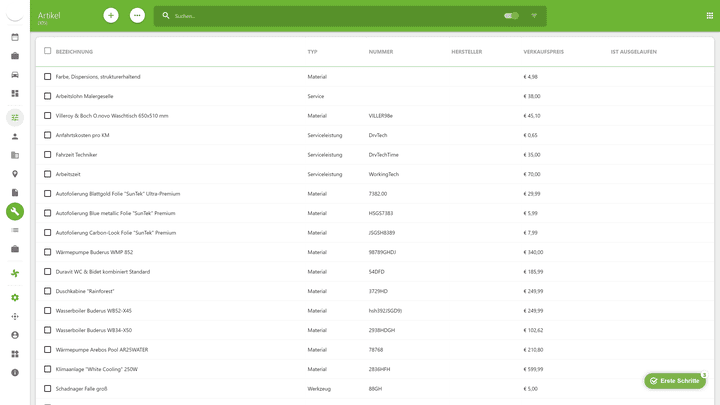Click the add new article plus button

coord(111,16)
